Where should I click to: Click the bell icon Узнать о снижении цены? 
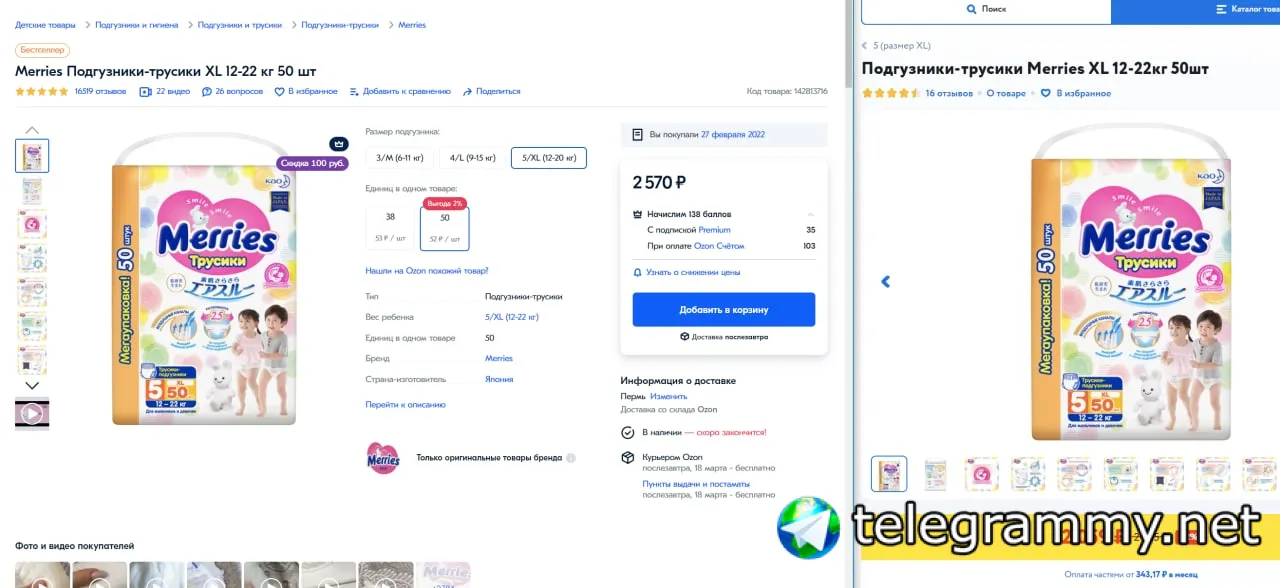pyautogui.click(x=637, y=272)
